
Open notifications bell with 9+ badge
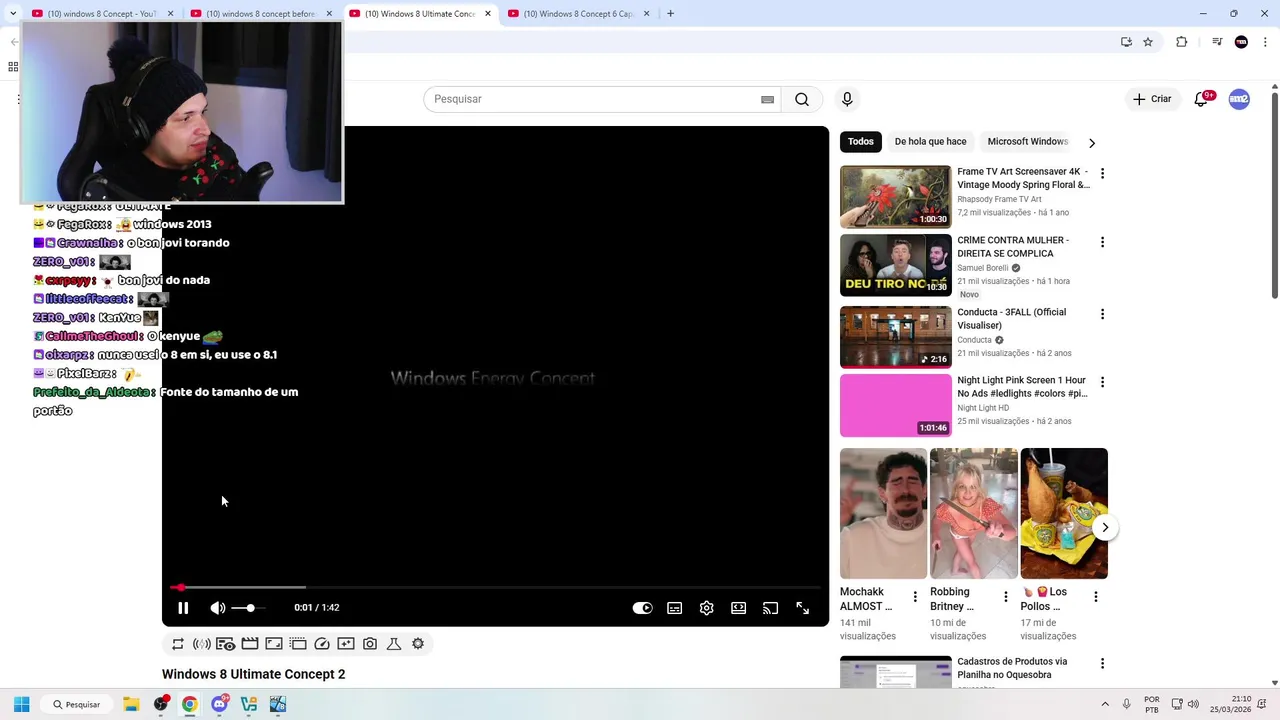click(x=1202, y=99)
